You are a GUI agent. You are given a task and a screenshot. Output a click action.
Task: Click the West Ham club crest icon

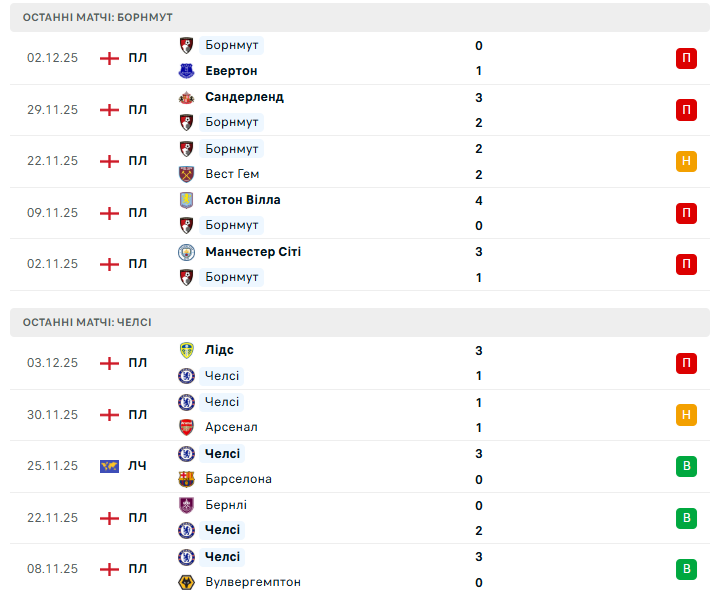(x=186, y=174)
